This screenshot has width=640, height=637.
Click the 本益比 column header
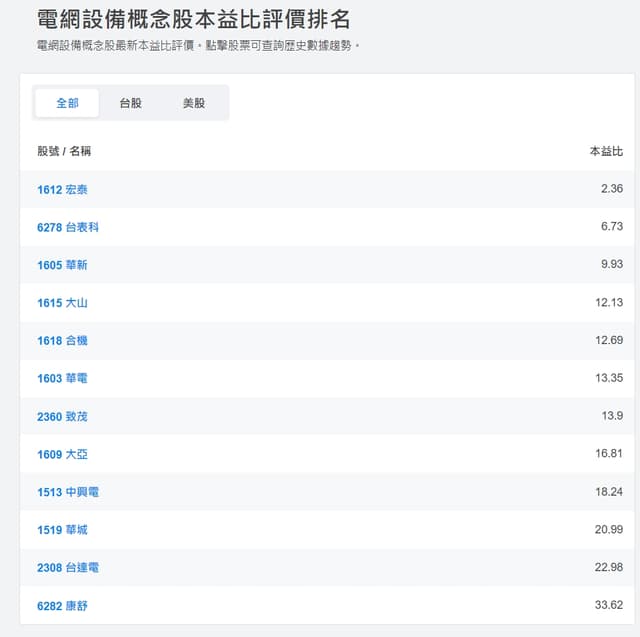click(606, 151)
